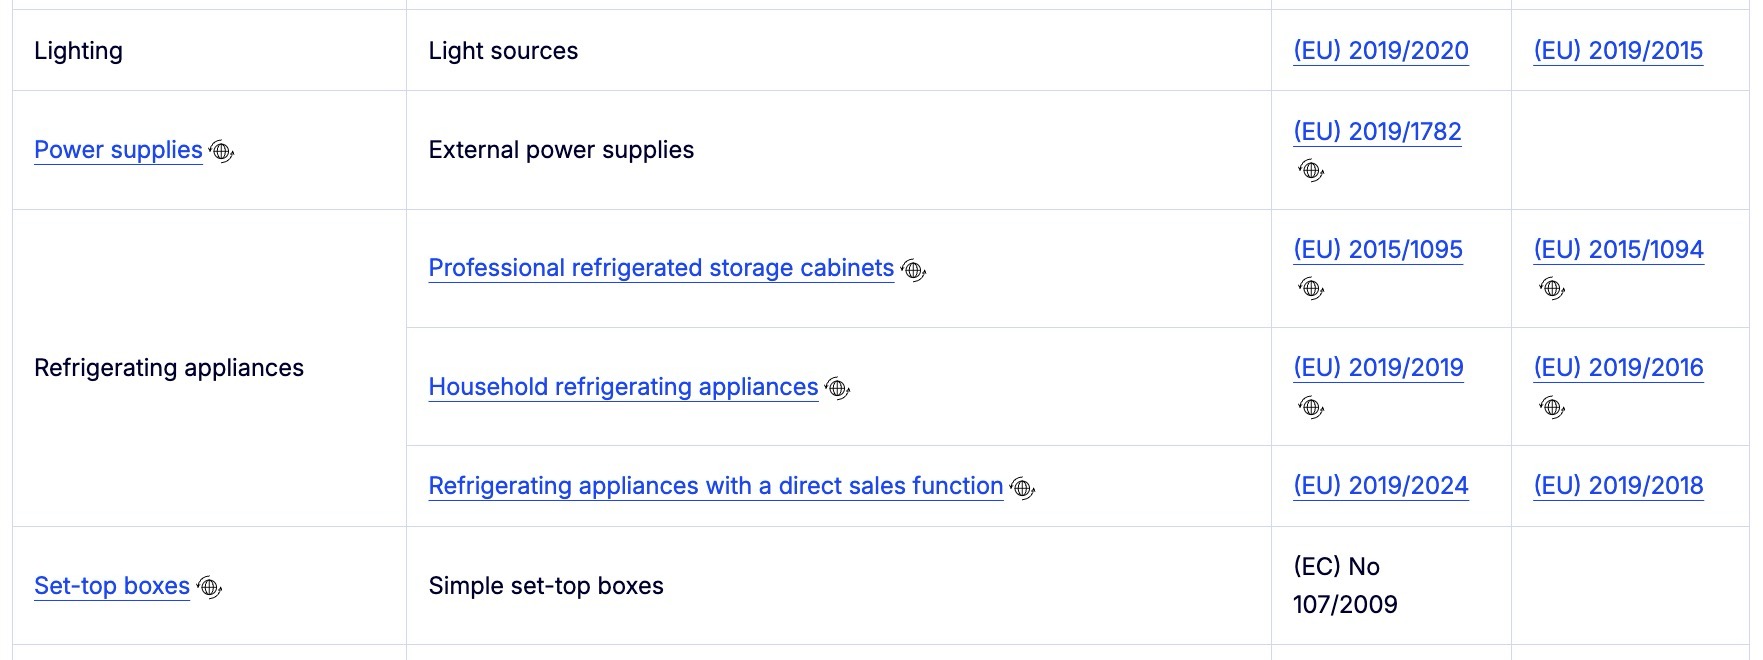Click globe icon after direct sales function link

[1022, 488]
